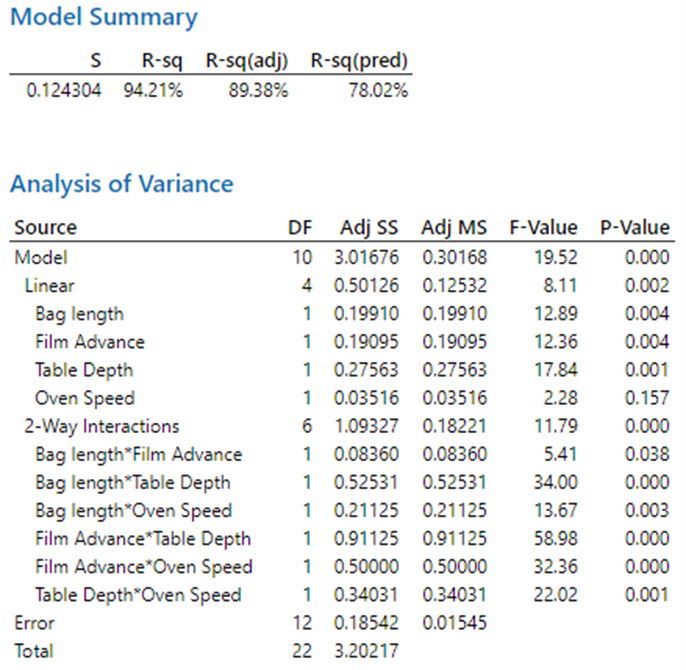Click the 0.157 P-Value cell

647,398
